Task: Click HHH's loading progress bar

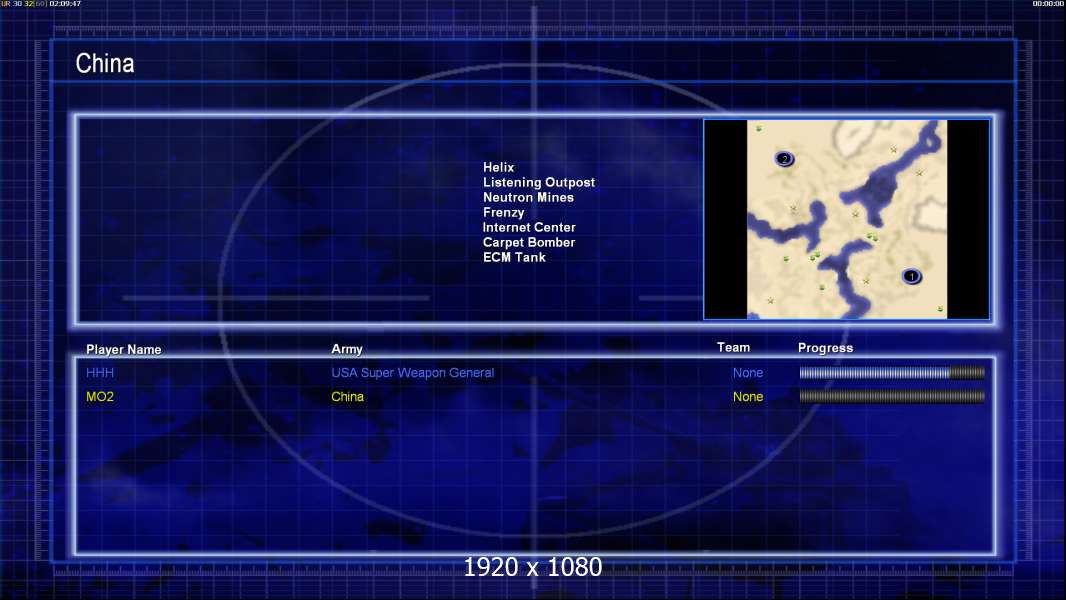Action: (892, 372)
